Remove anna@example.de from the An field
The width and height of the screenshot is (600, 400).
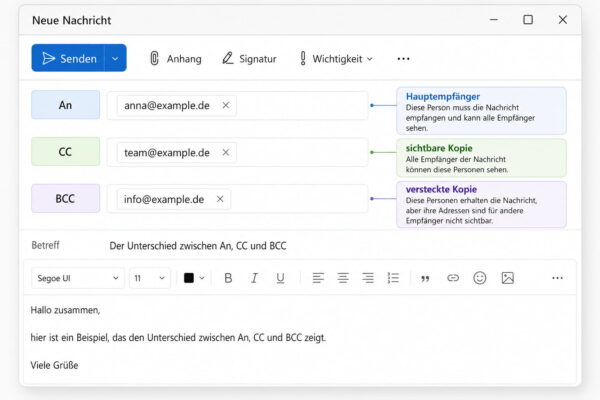coord(226,105)
